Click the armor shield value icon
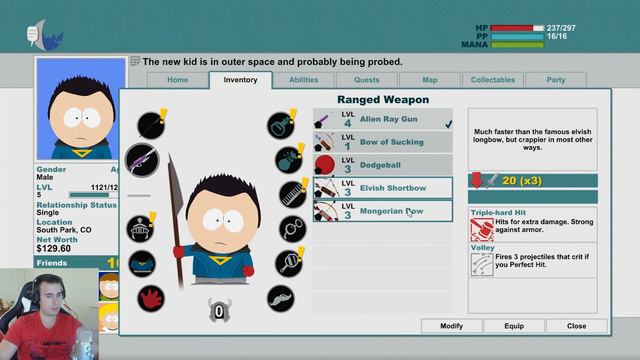The width and height of the screenshot is (640, 360). (x=219, y=311)
